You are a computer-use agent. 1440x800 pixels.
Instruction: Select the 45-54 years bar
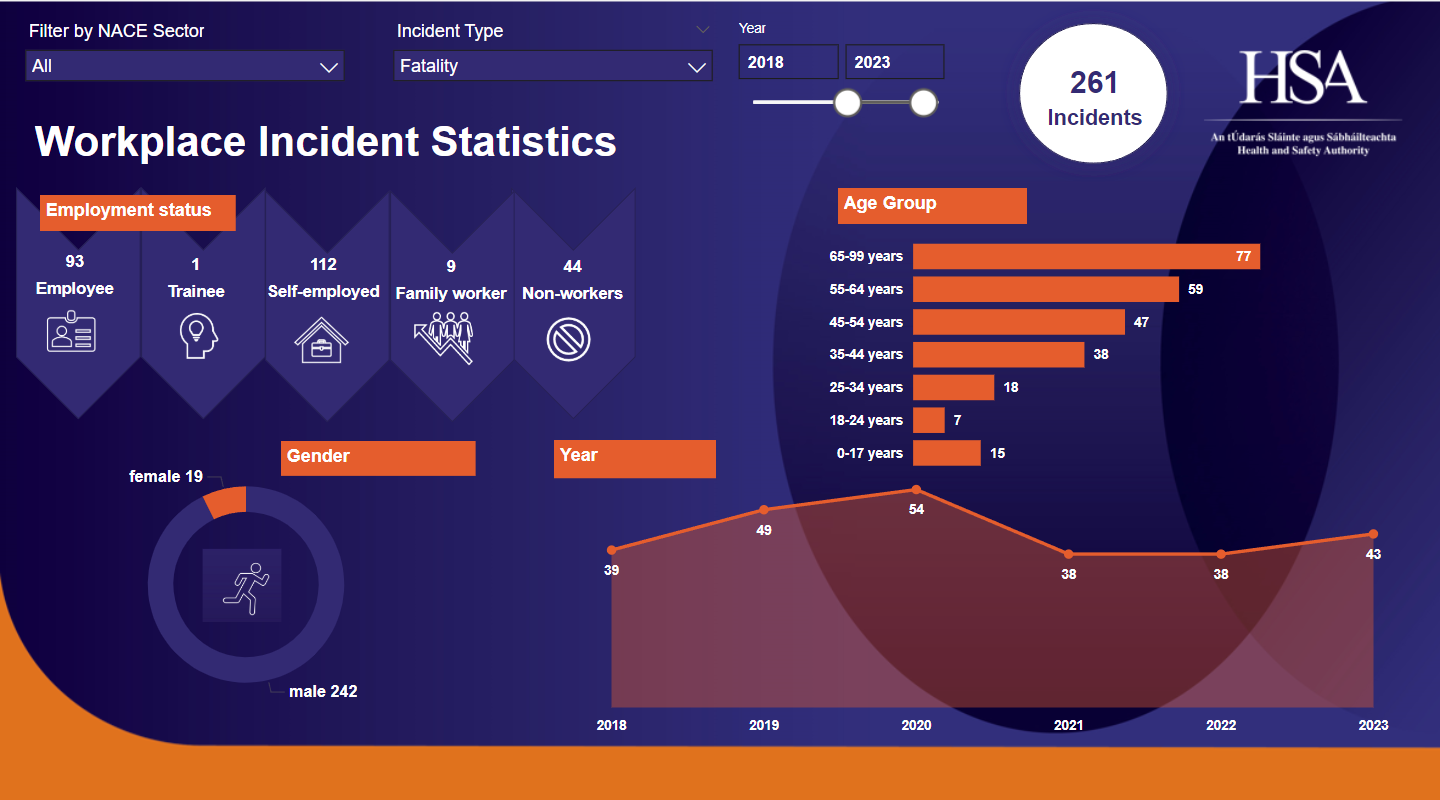1019,322
